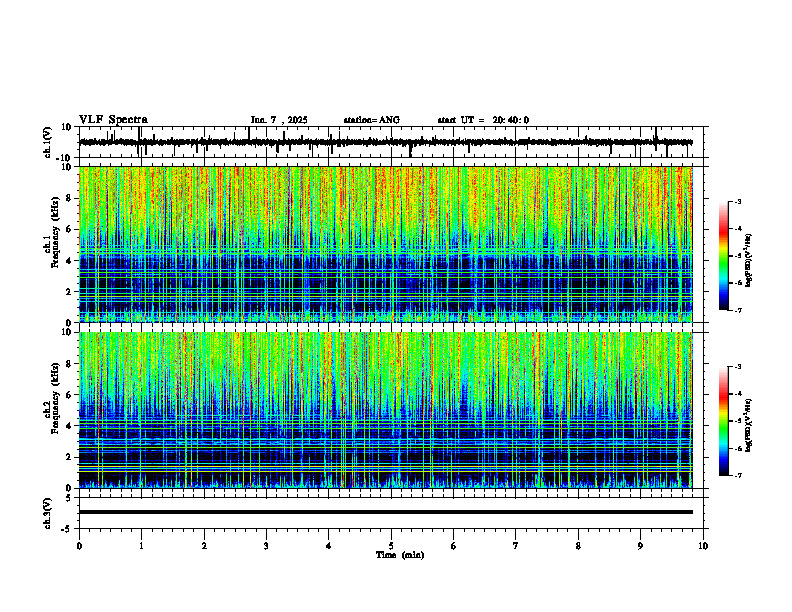Click the time axis tick label "3"
This screenshot has width=792, height=612.
coord(266,546)
